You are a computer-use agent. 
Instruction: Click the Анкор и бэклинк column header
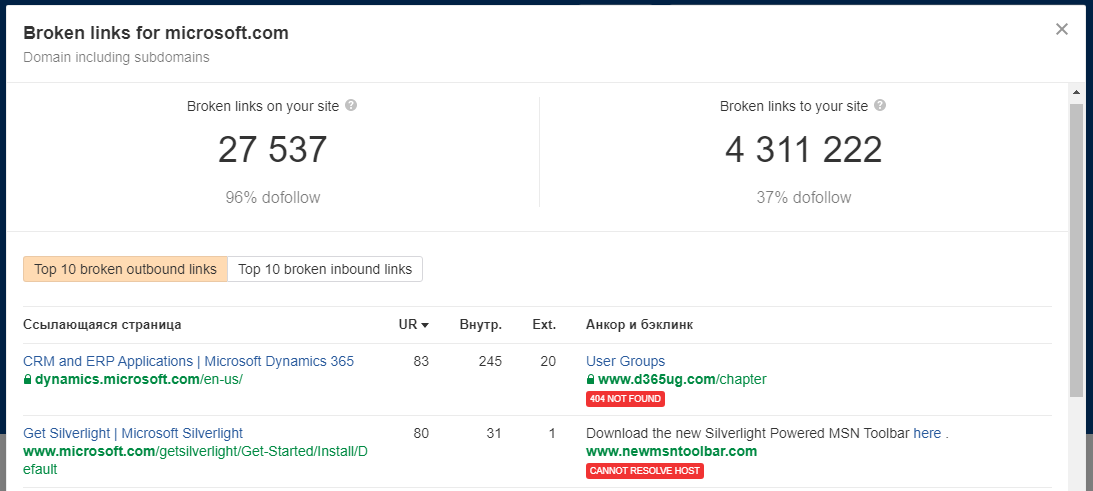[639, 324]
